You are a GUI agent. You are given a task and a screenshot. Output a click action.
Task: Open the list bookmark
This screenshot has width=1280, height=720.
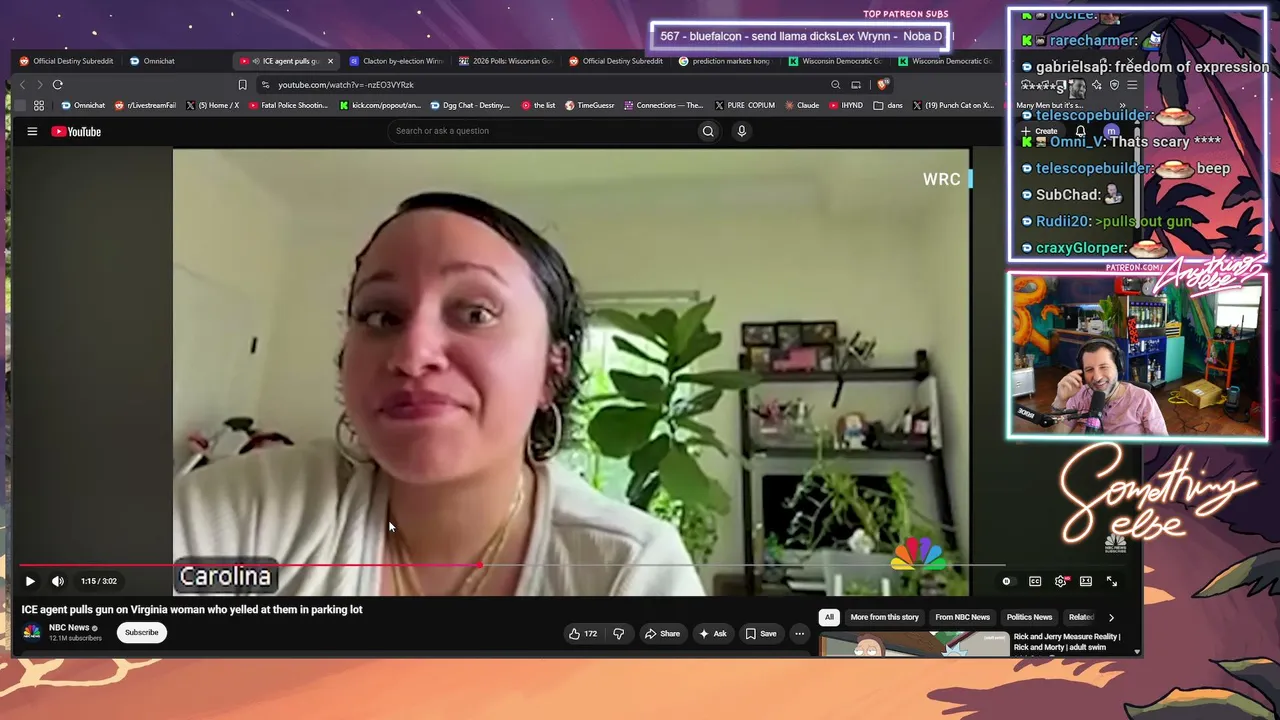click(x=539, y=105)
